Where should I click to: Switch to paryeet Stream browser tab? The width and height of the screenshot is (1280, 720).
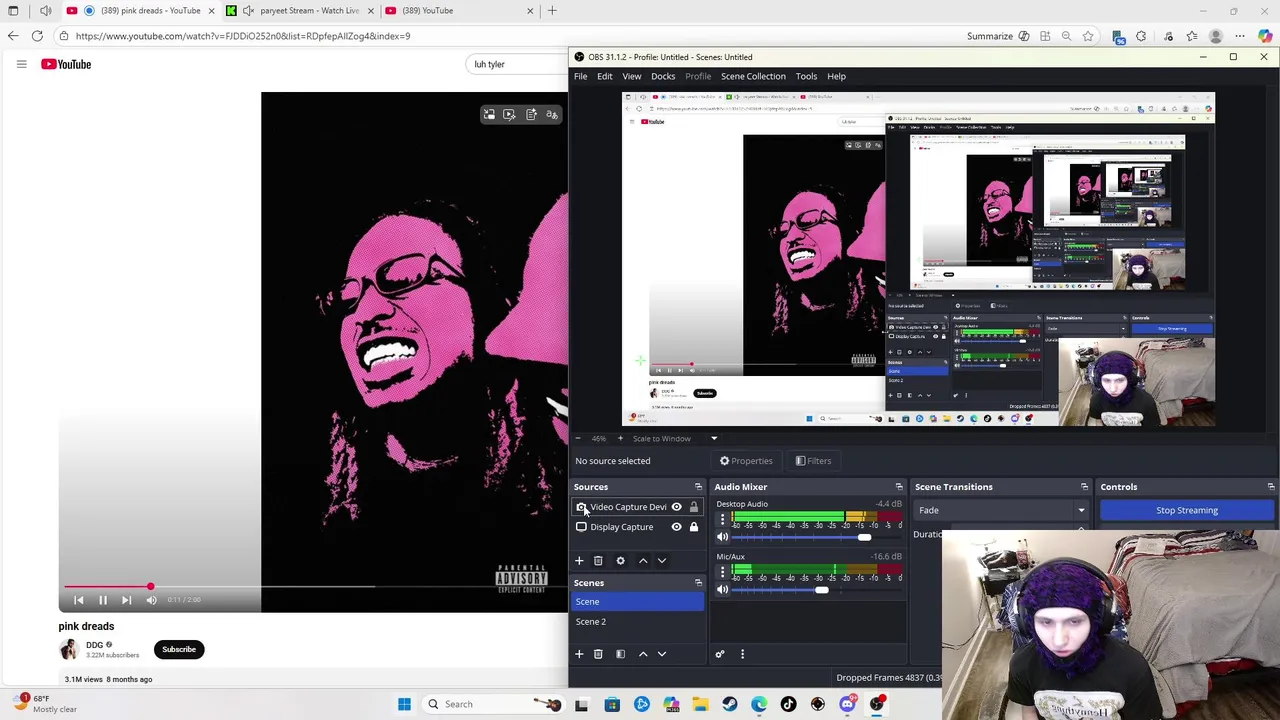point(300,11)
